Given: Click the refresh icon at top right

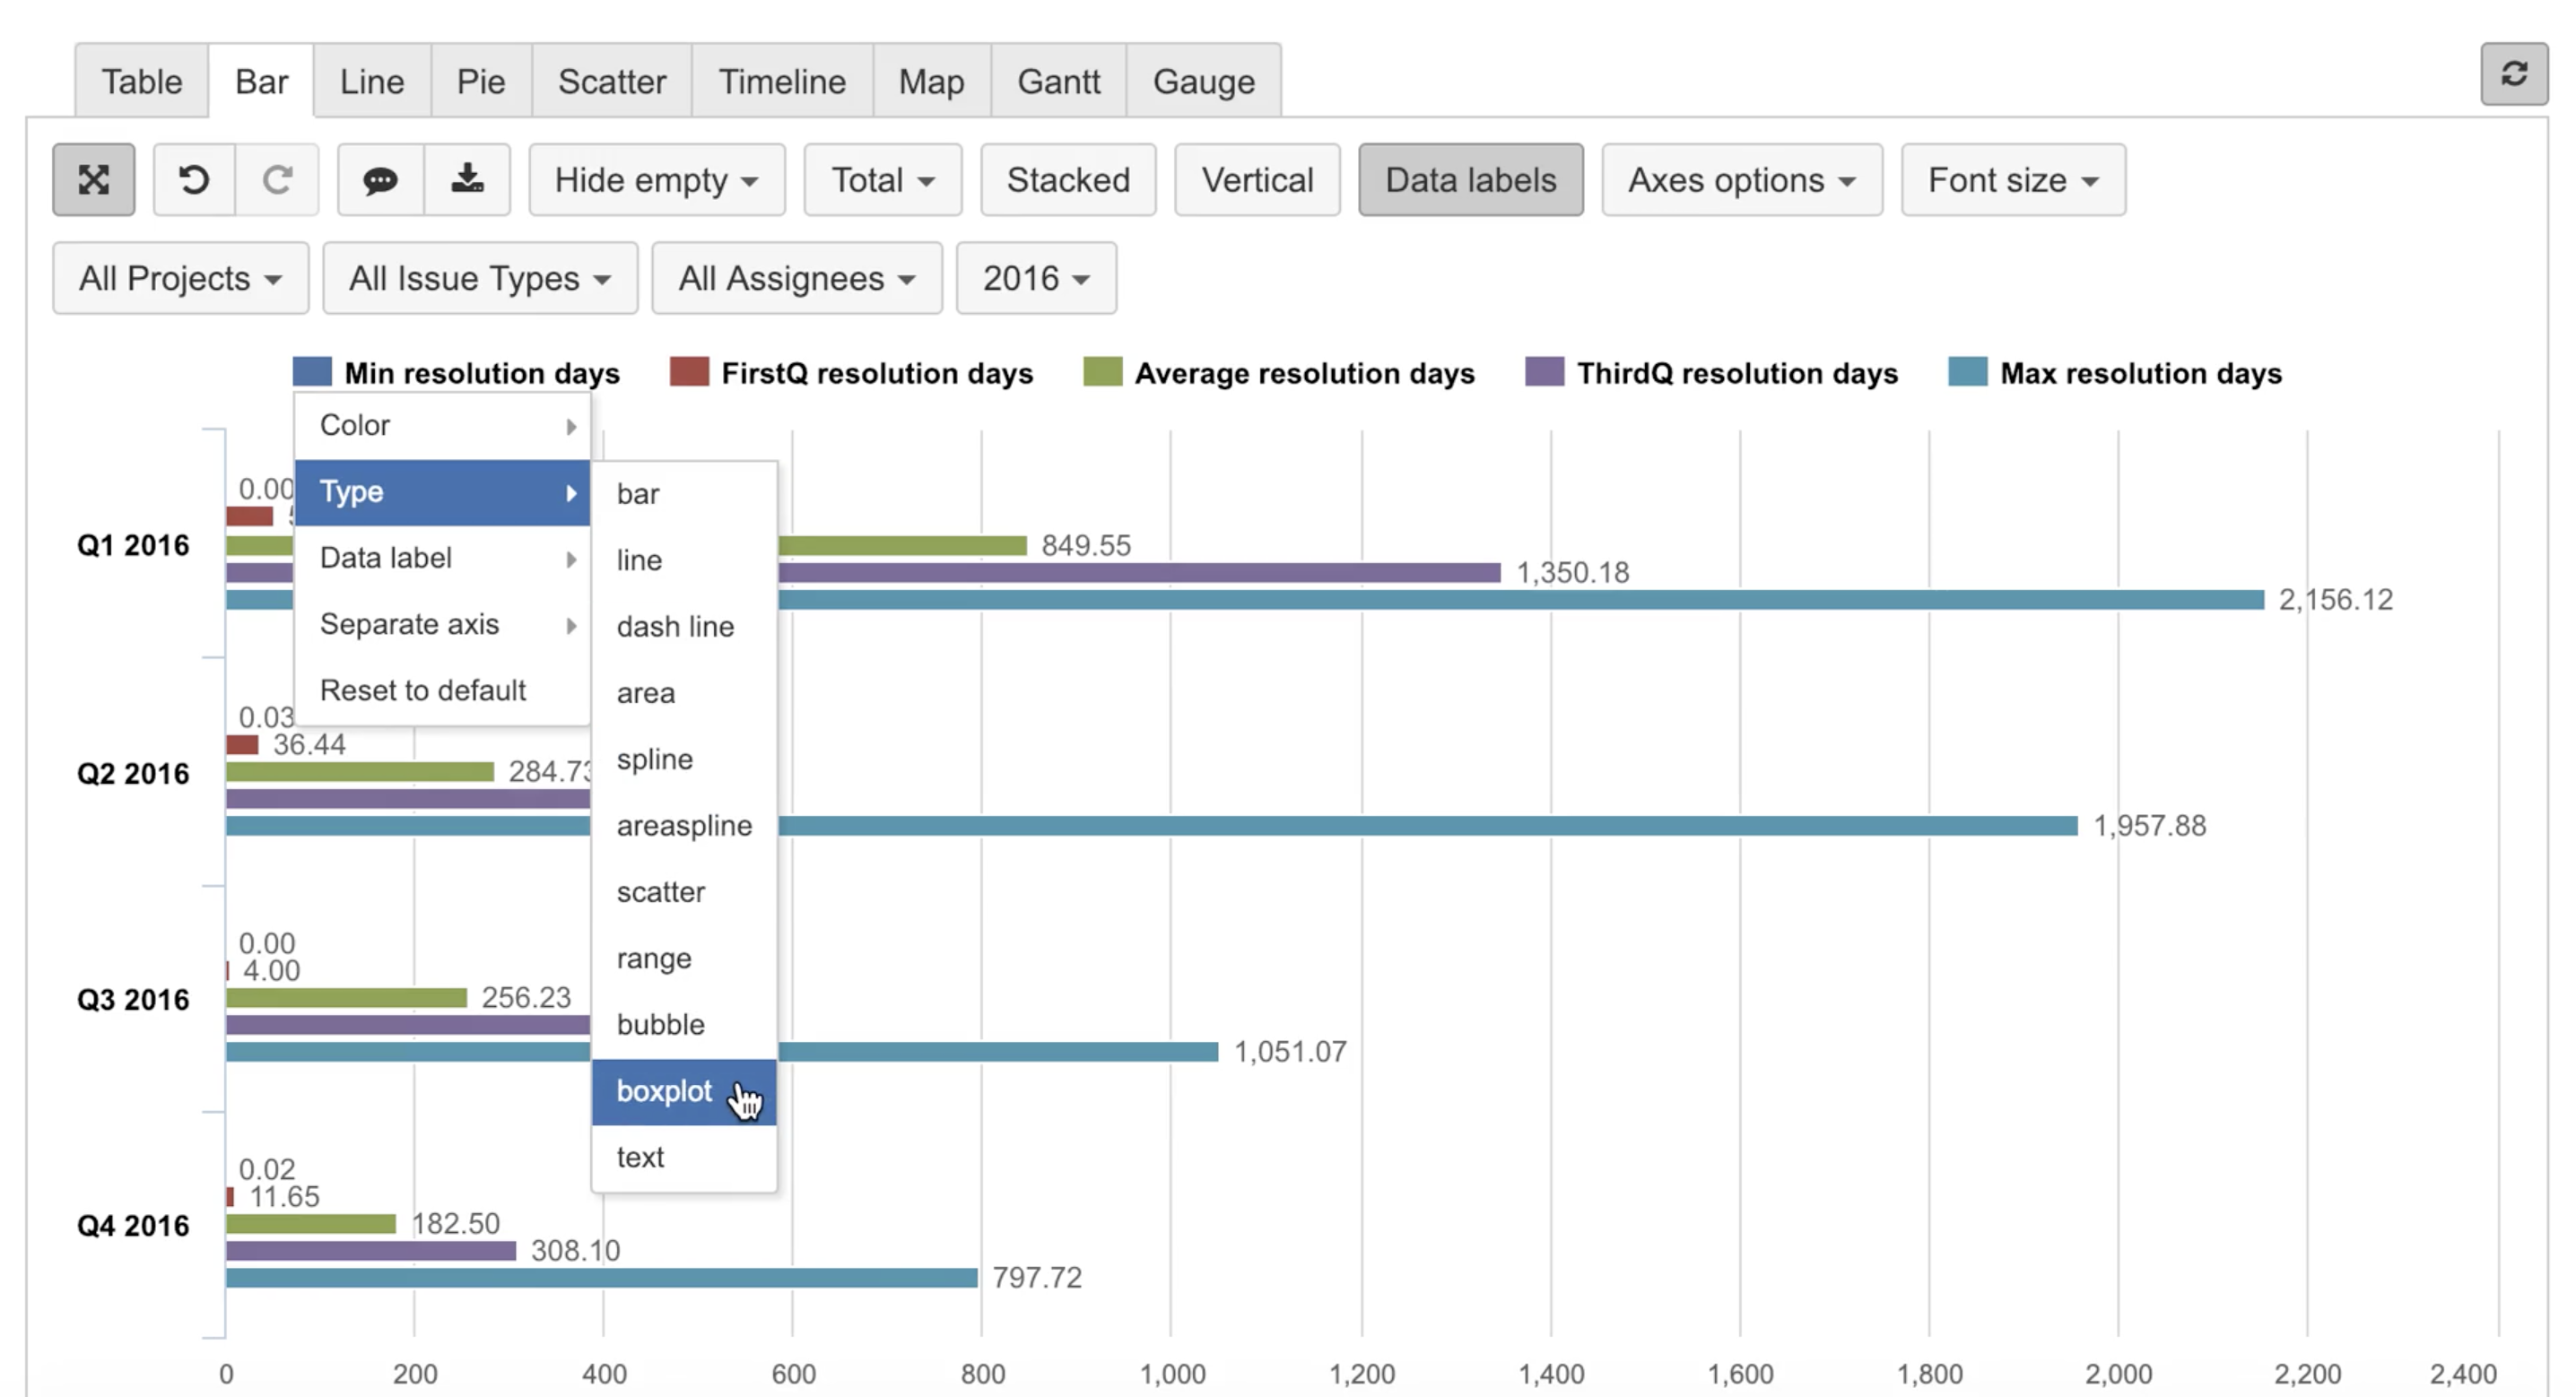Looking at the screenshot, I should [x=2513, y=74].
